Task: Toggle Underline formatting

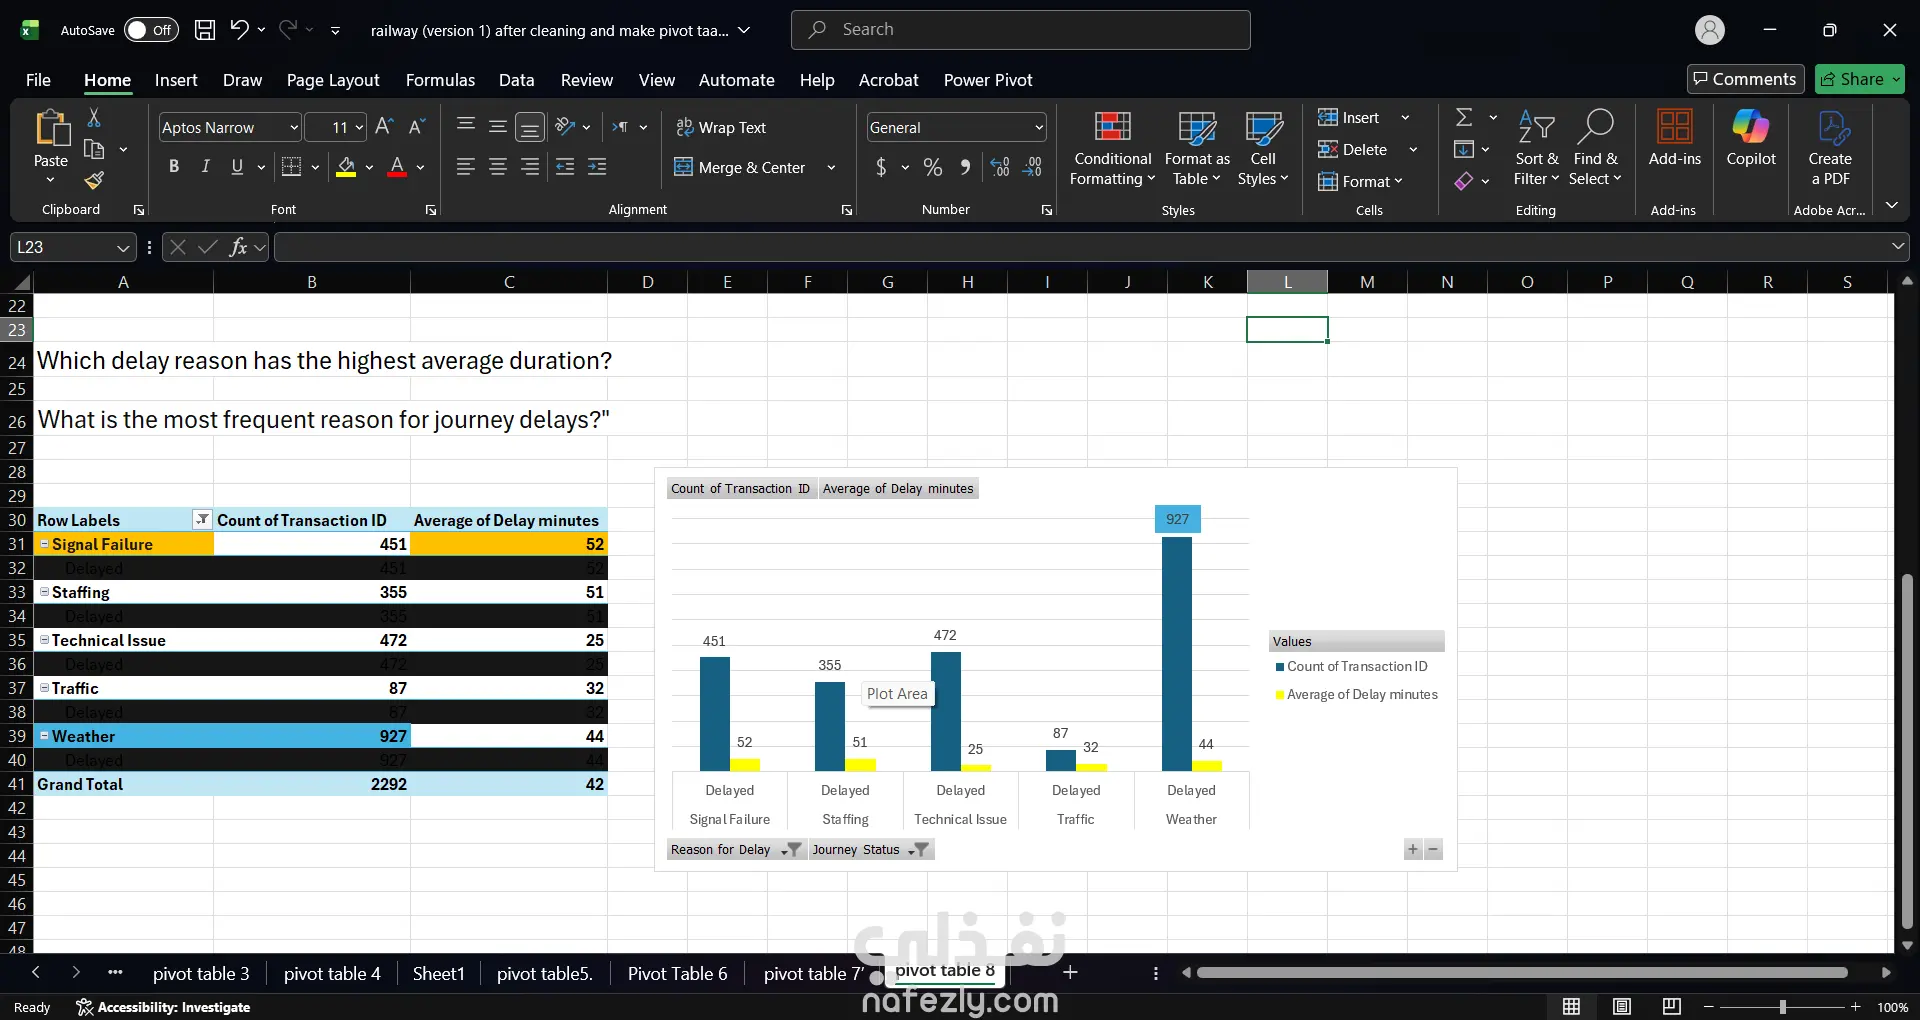Action: tap(237, 167)
